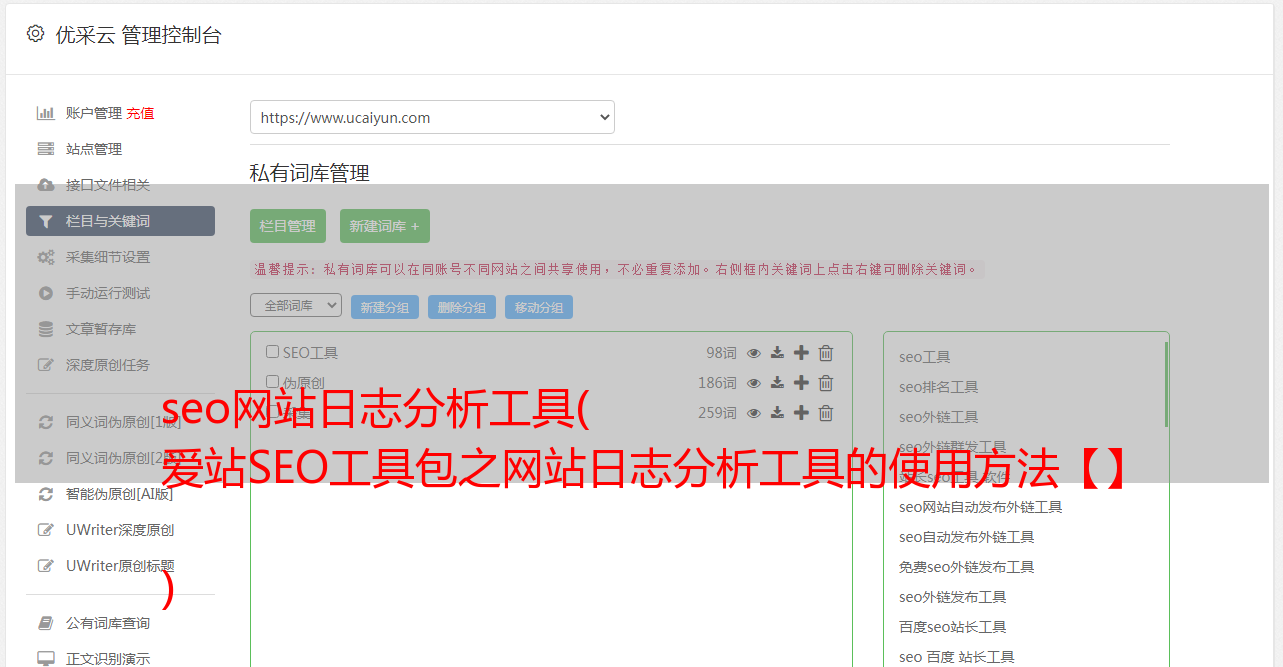Image resolution: width=1283 pixels, height=667 pixels.
Task: Delete the SEO工具 library with trash icon
Action: click(x=826, y=353)
